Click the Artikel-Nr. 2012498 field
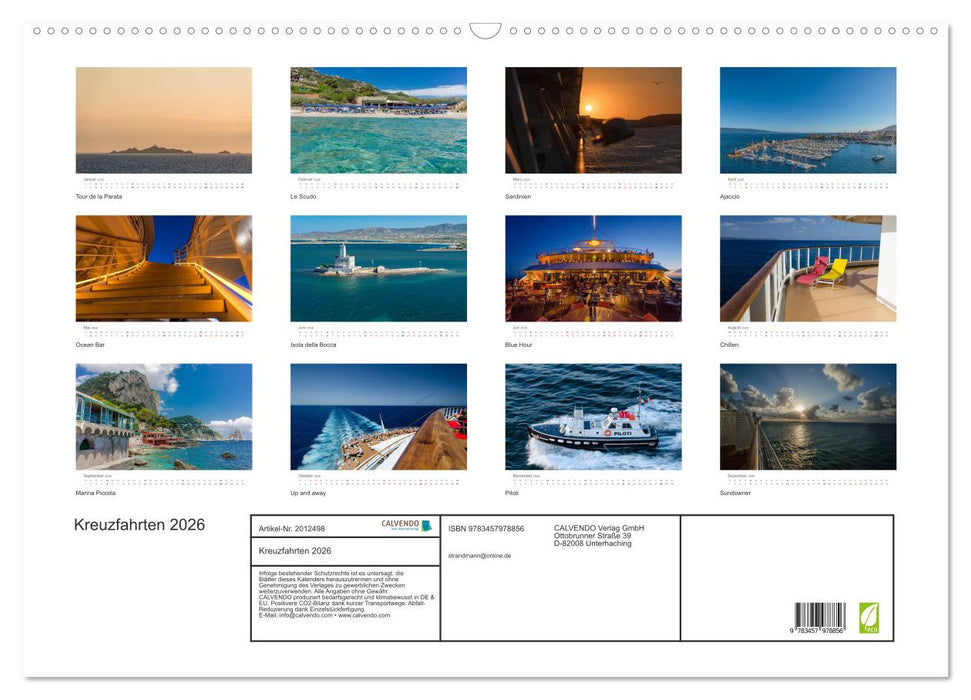The width and height of the screenshot is (971, 700). tap(292, 529)
